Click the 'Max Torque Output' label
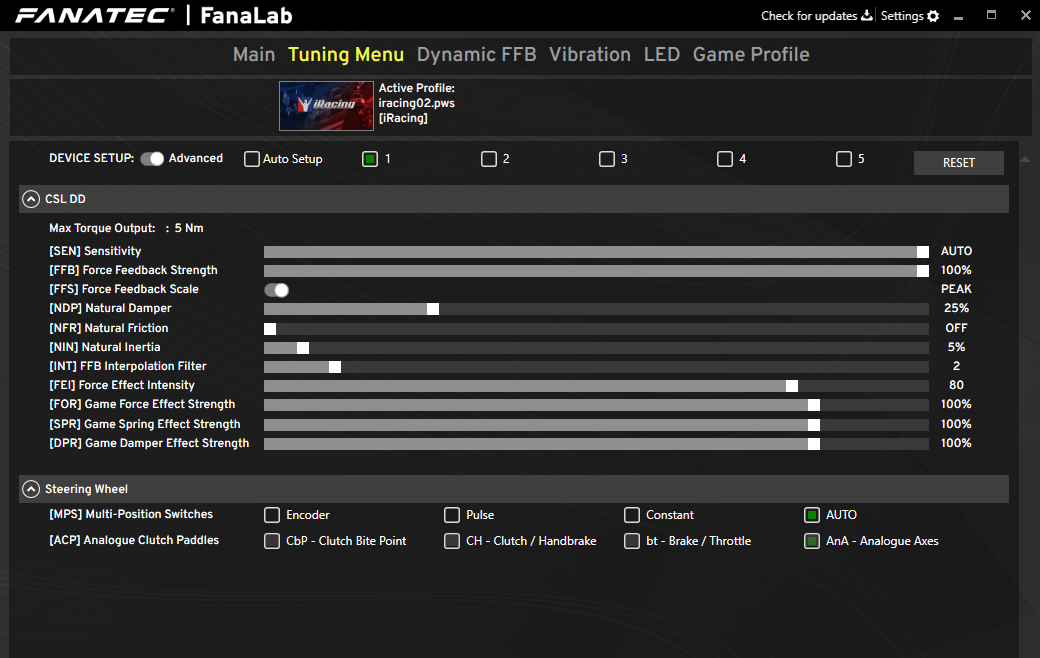This screenshot has width=1040, height=658. (102, 228)
